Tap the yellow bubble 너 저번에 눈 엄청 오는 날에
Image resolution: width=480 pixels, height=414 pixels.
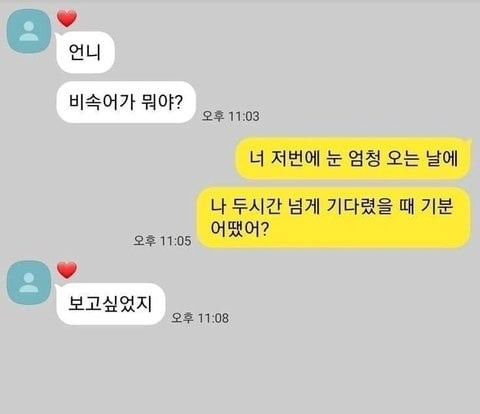354,158
